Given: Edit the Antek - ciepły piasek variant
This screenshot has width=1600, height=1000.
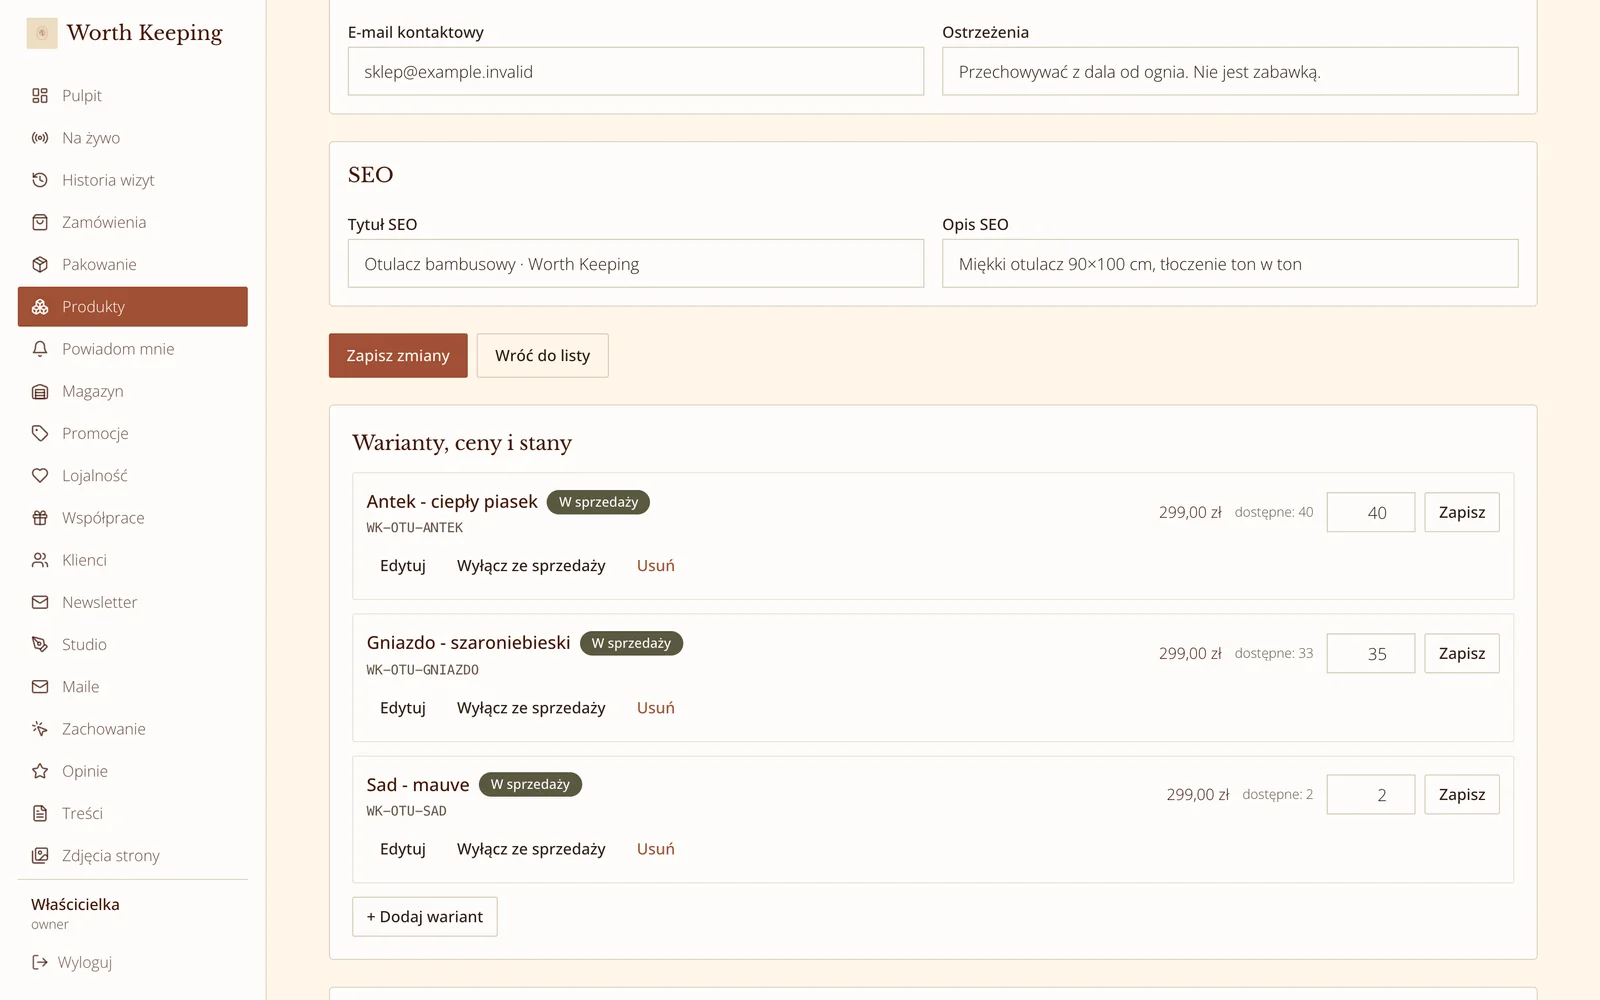Looking at the screenshot, I should pyautogui.click(x=403, y=566).
